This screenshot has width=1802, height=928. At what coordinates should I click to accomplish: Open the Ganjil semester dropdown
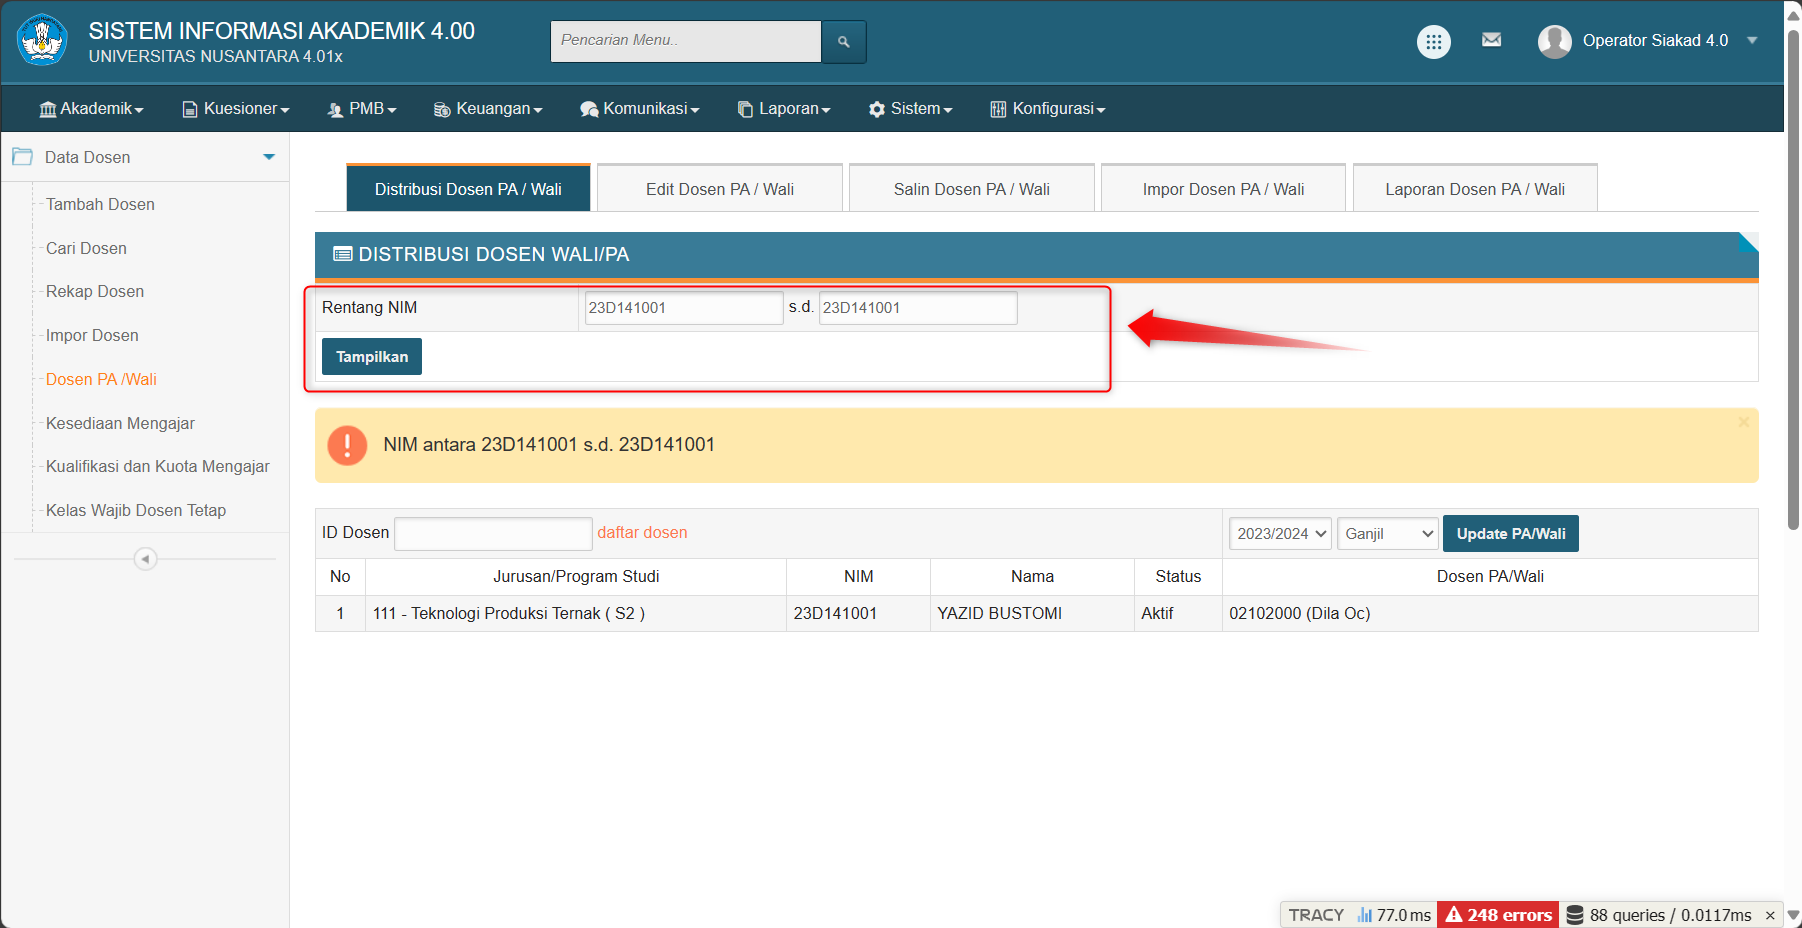(x=1387, y=534)
